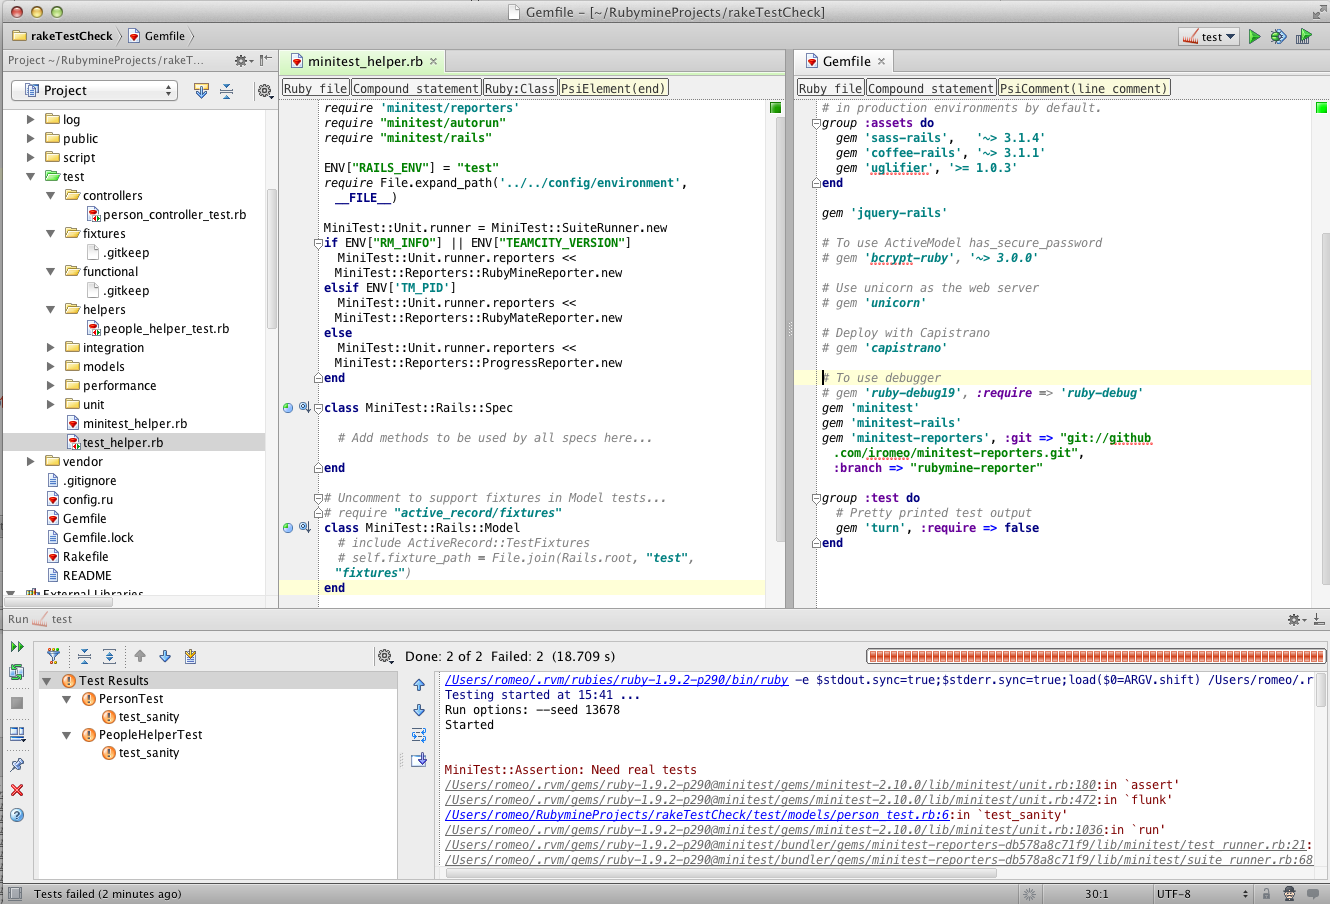Go to previous failed test arrow in test toolbar
The width and height of the screenshot is (1330, 904).
pos(140,656)
